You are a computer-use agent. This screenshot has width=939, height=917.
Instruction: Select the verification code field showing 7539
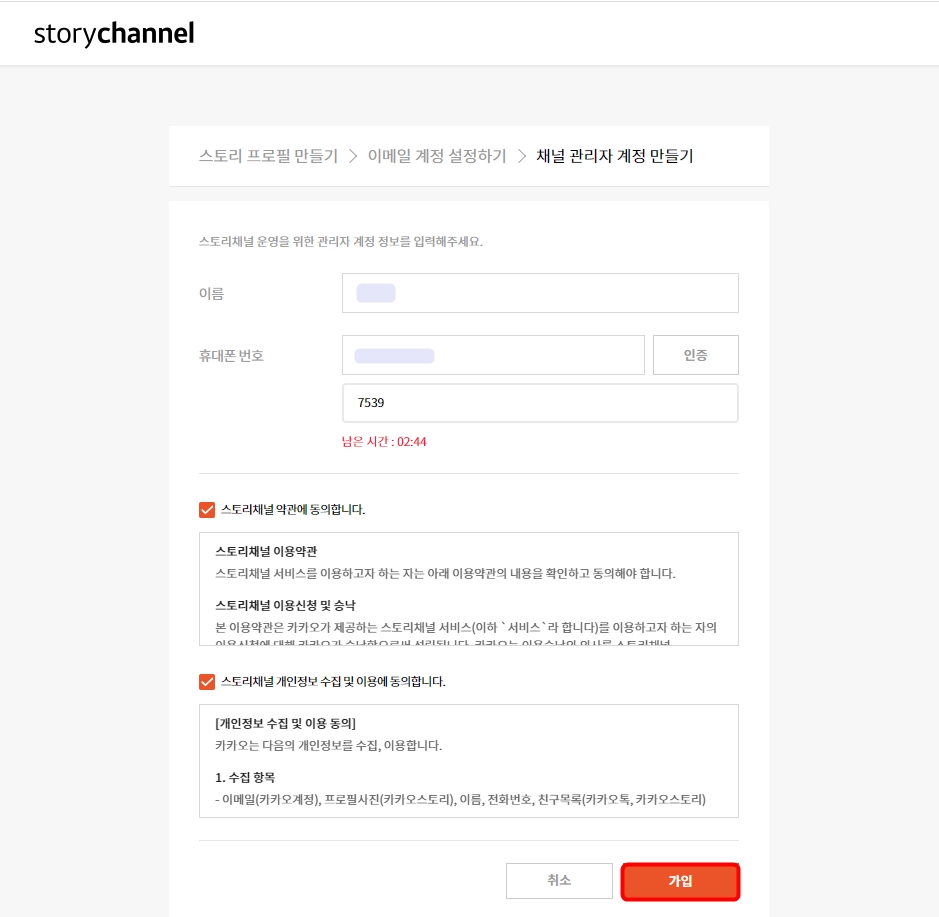pyautogui.click(x=540, y=402)
